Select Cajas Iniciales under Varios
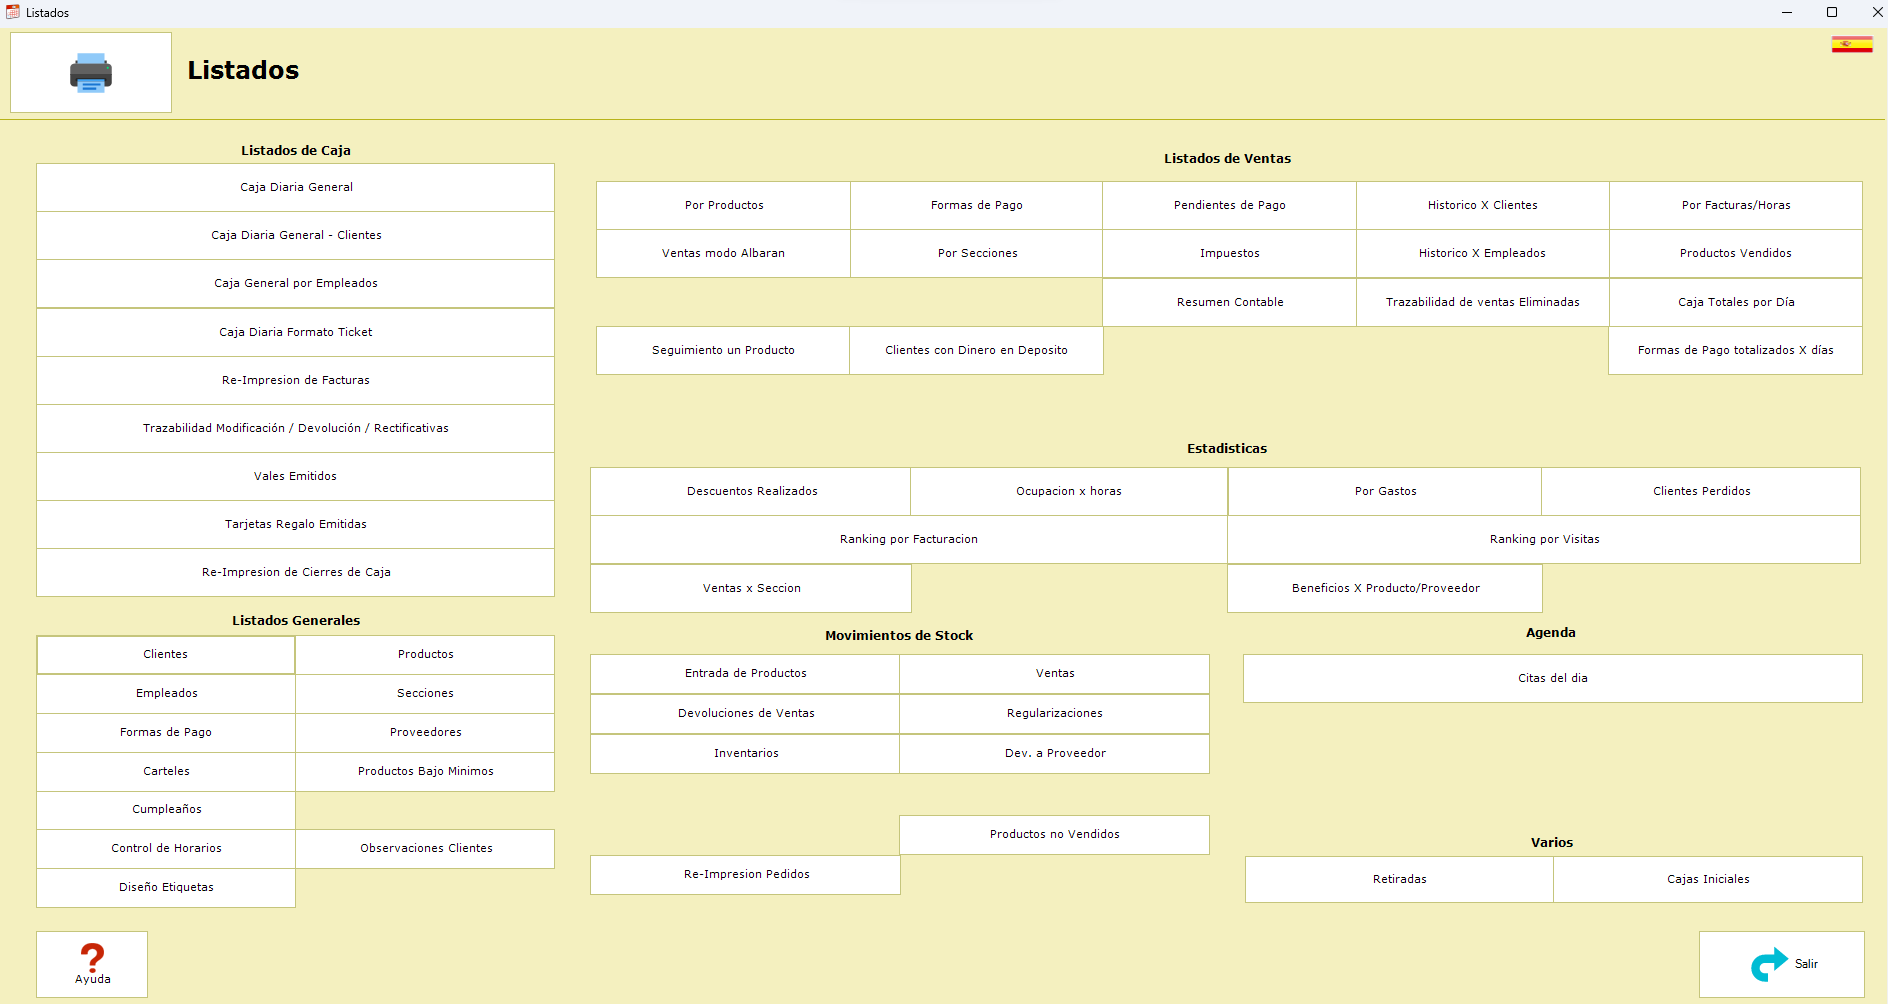 click(x=1707, y=879)
